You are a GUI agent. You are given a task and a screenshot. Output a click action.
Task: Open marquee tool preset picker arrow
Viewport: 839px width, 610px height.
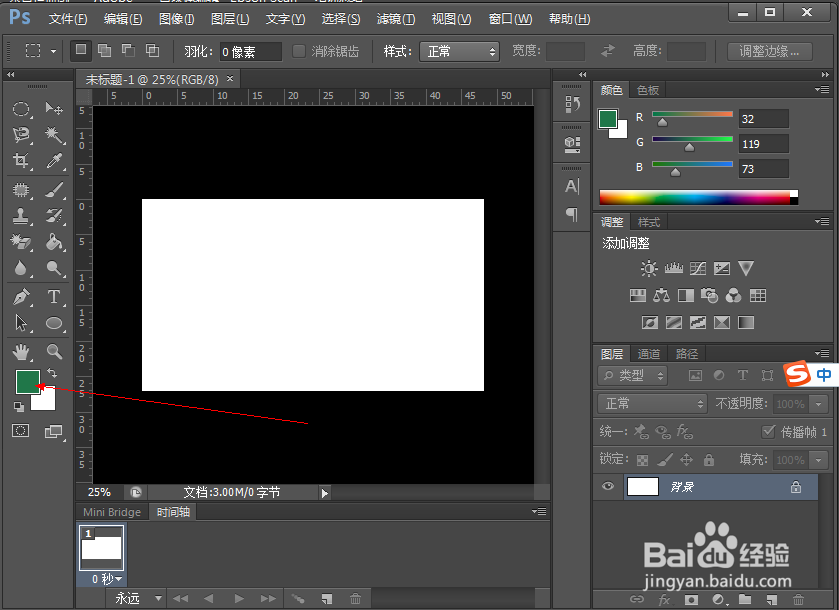click(x=53, y=51)
